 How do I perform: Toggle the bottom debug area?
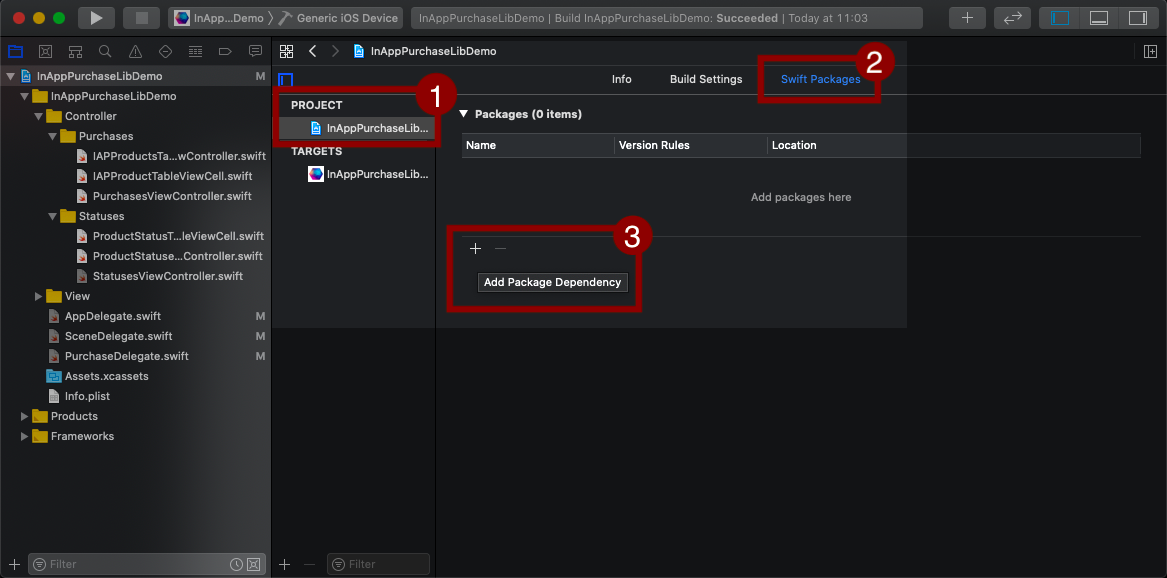(1099, 18)
